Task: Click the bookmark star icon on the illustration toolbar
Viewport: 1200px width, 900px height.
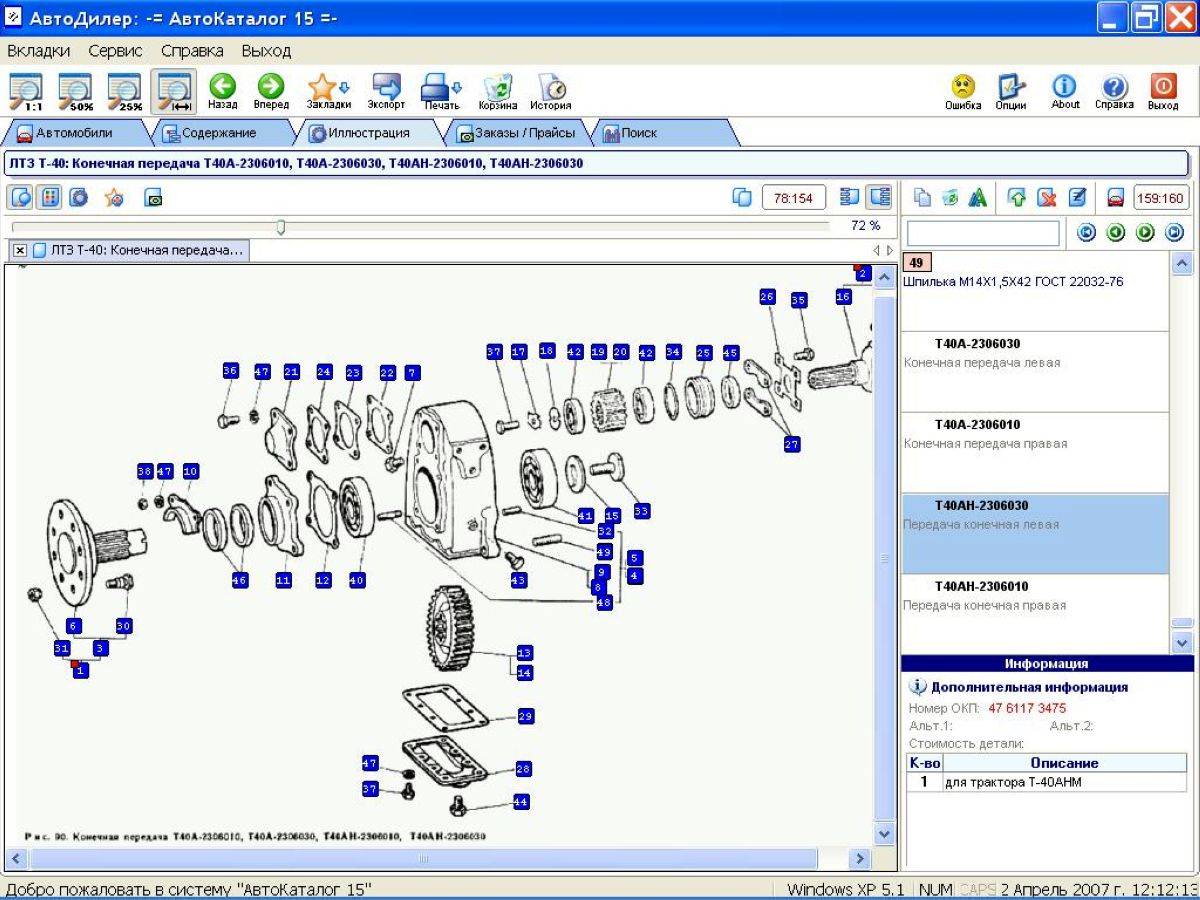Action: click(x=114, y=198)
